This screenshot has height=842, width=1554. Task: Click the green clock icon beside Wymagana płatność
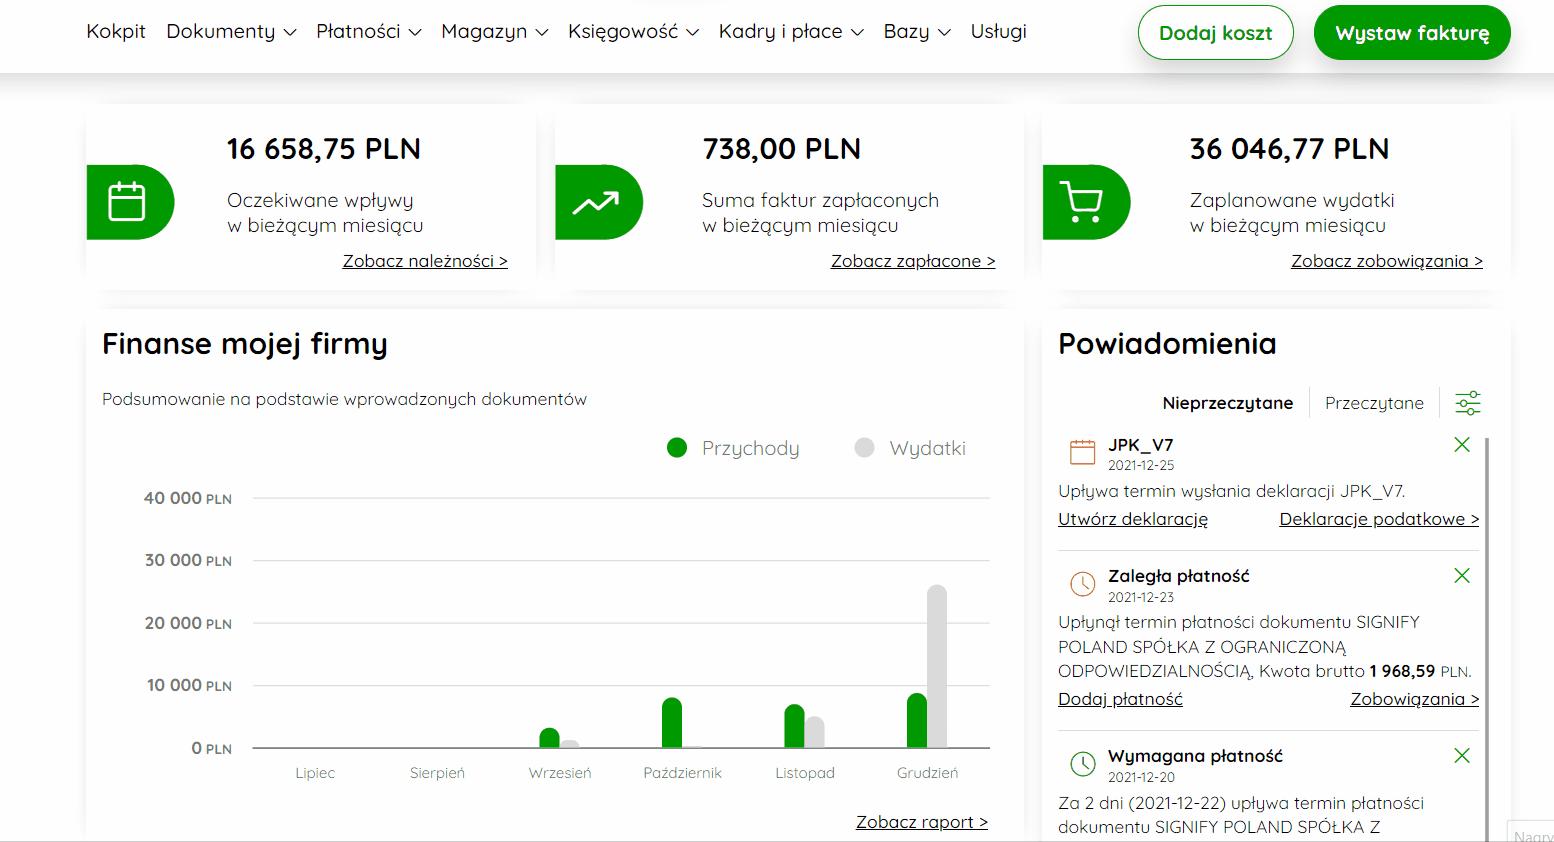pyautogui.click(x=1082, y=764)
